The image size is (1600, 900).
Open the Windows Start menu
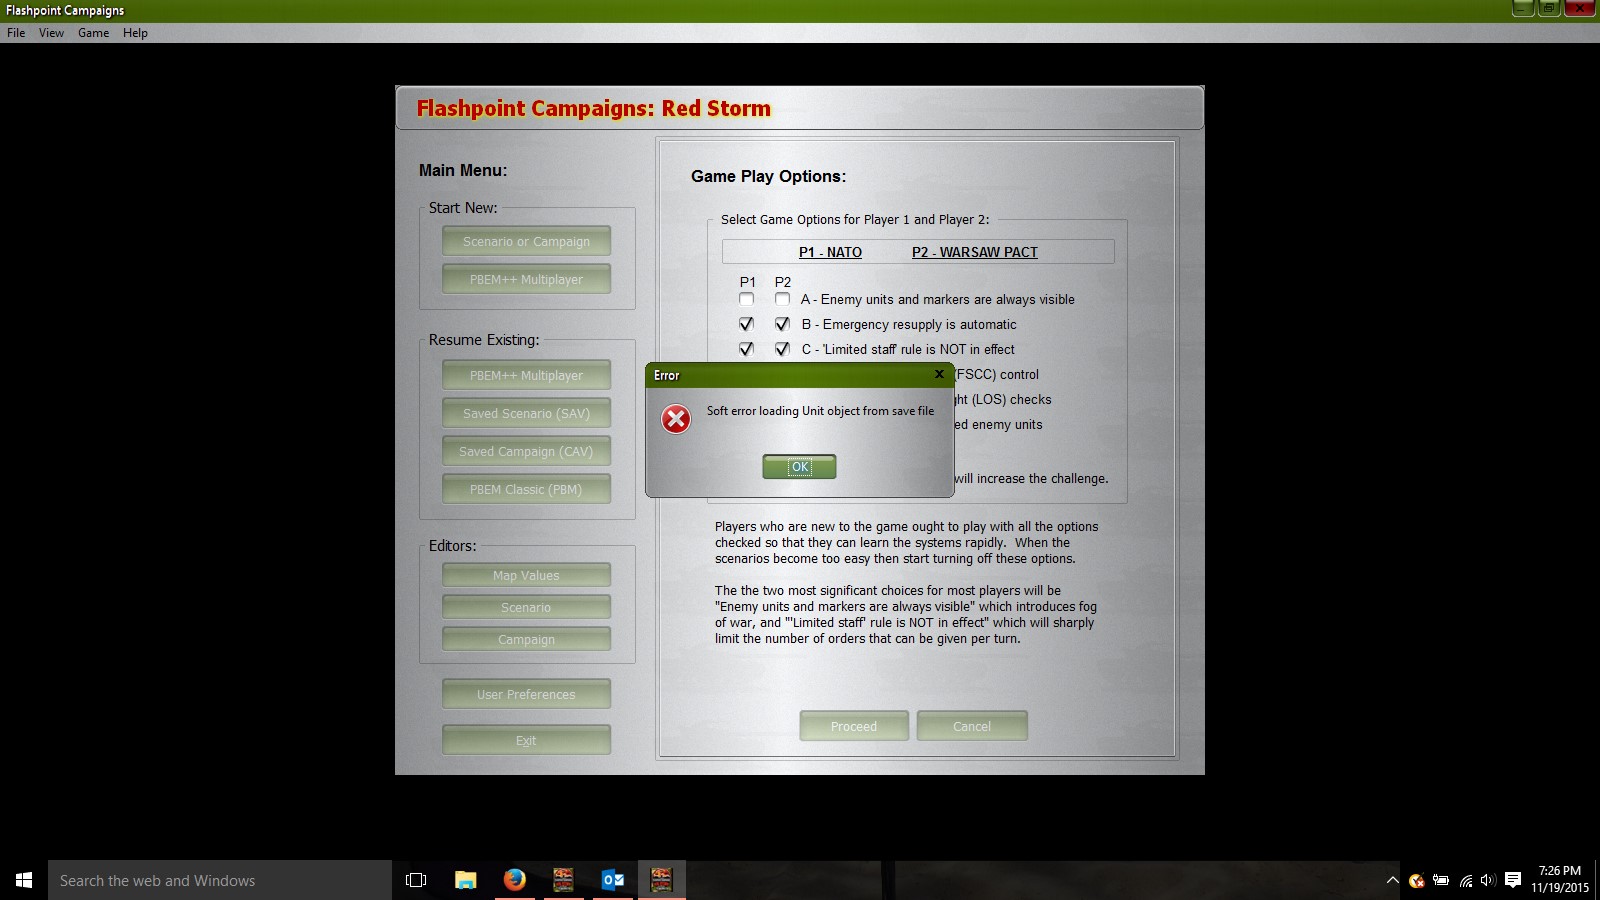click(x=24, y=880)
